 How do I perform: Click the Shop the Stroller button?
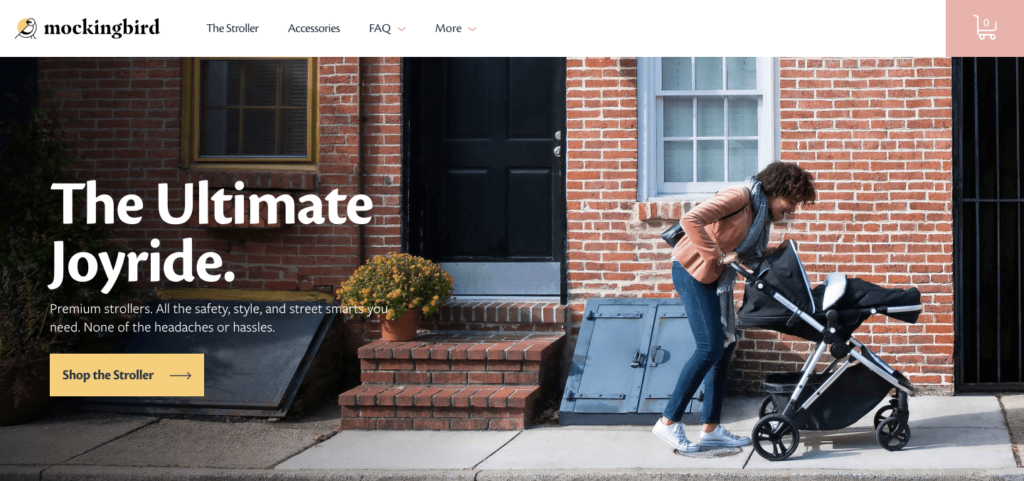pyautogui.click(x=127, y=375)
